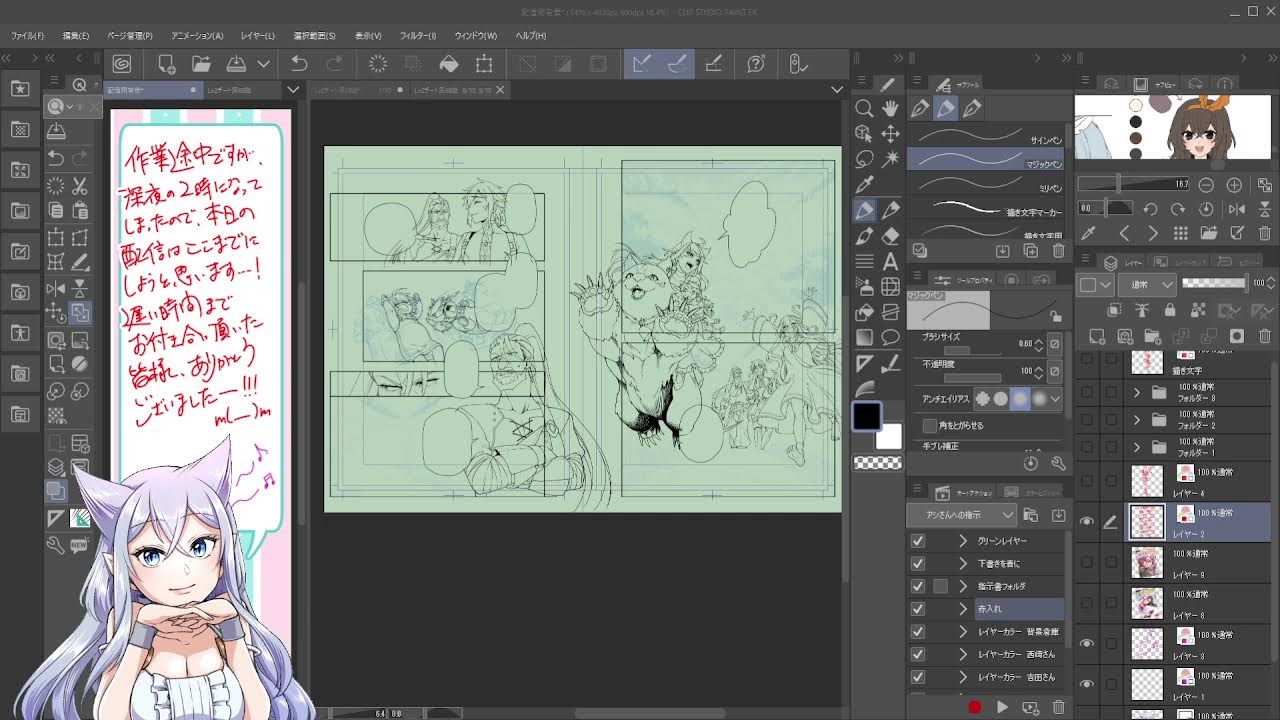Delete layer using the layer panel trash icon
Image resolution: width=1280 pixels, height=720 pixels.
[1265, 338]
